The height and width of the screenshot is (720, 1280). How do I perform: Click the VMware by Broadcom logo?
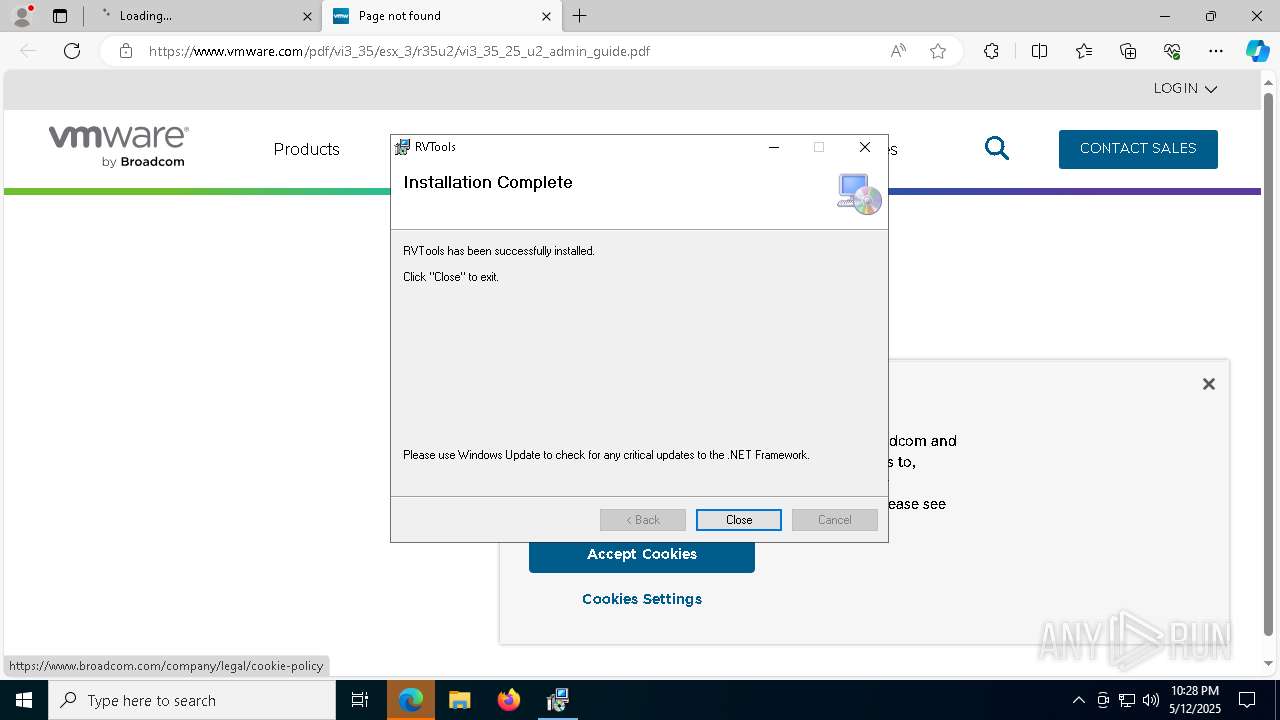(119, 146)
